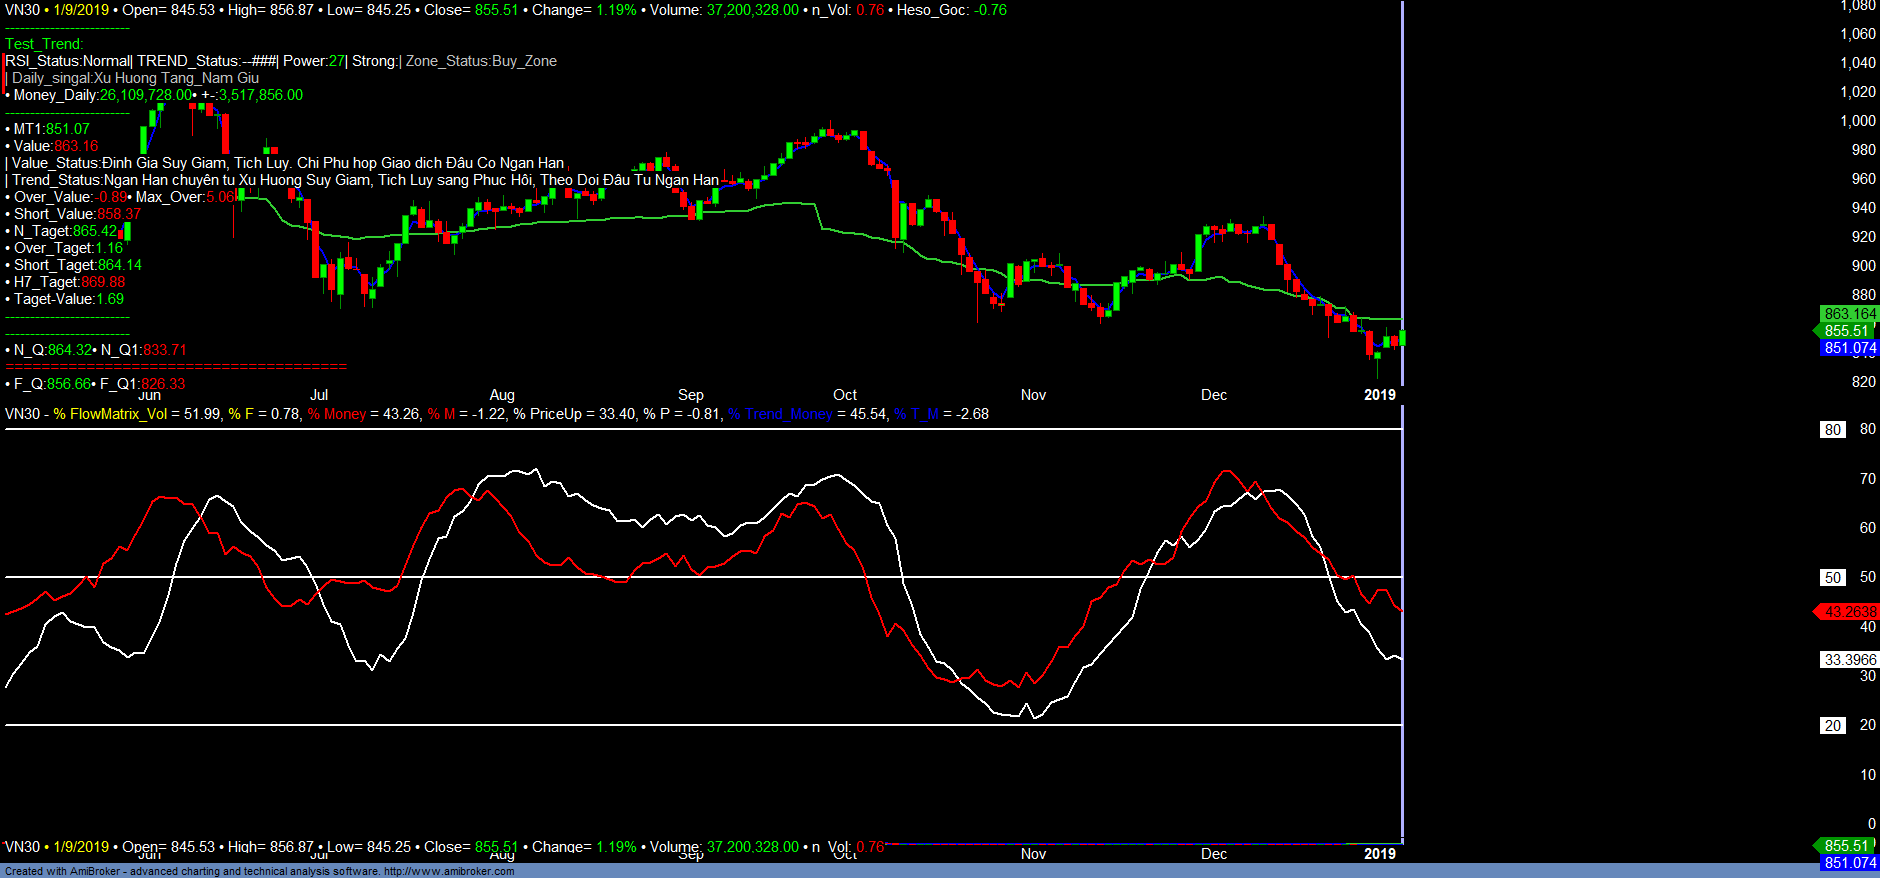Click the bold 2019 label under price chart
This screenshot has width=1880, height=878.
[1379, 395]
